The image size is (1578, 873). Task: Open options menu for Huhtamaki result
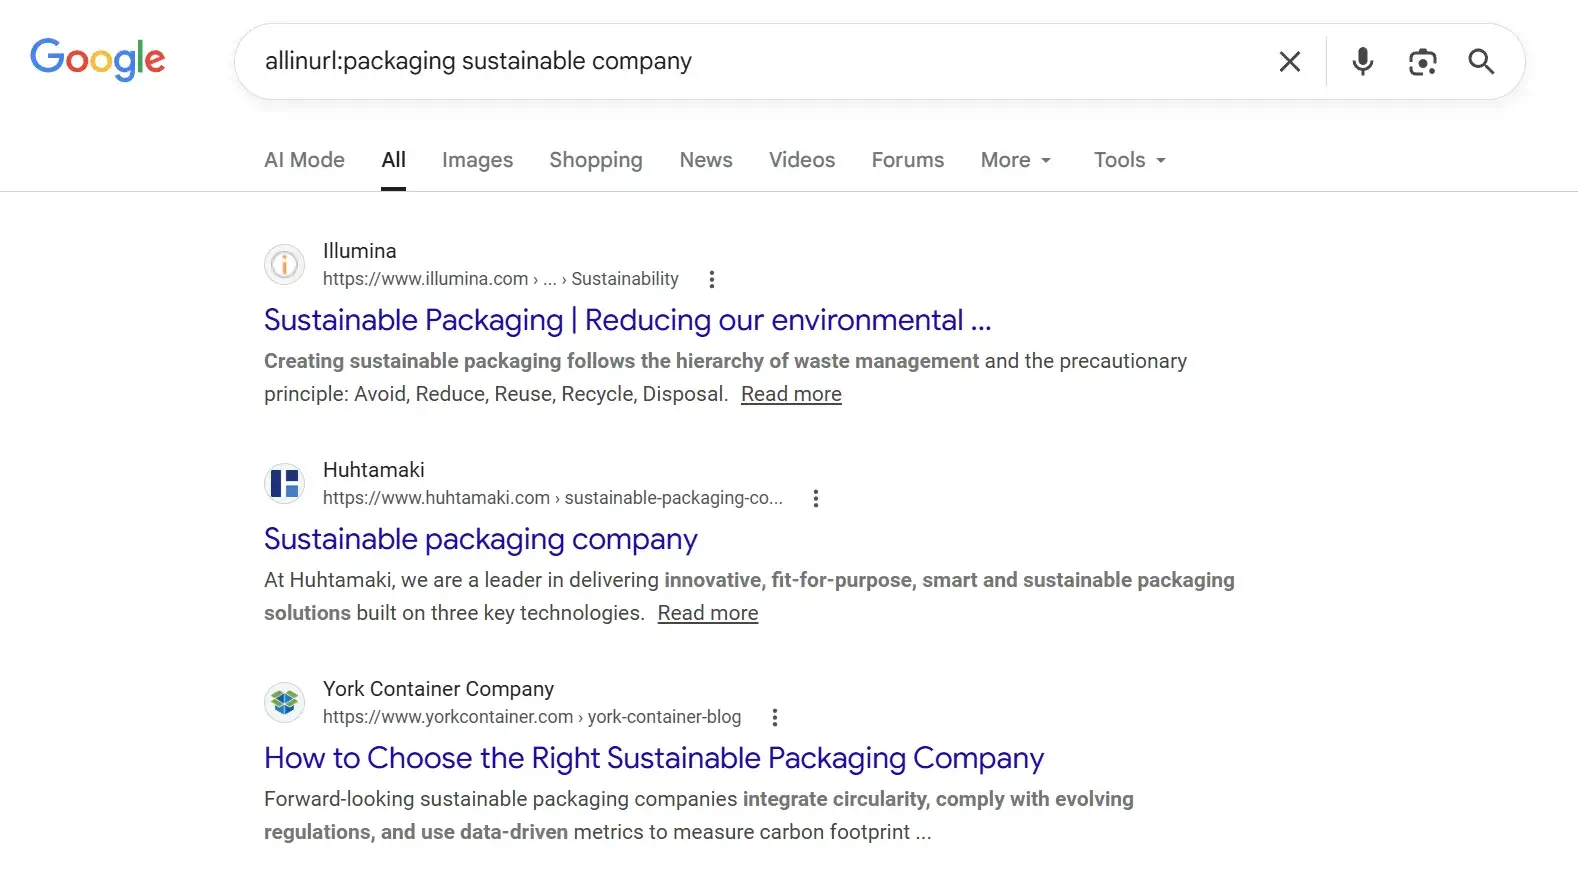[815, 498]
